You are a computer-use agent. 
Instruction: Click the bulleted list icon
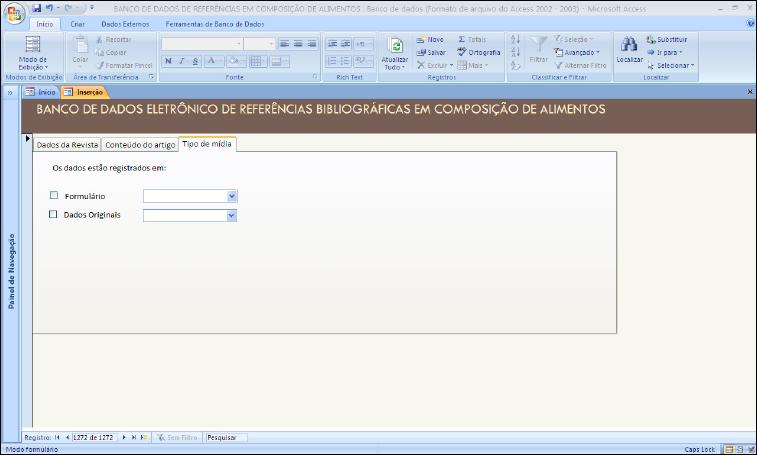point(346,61)
